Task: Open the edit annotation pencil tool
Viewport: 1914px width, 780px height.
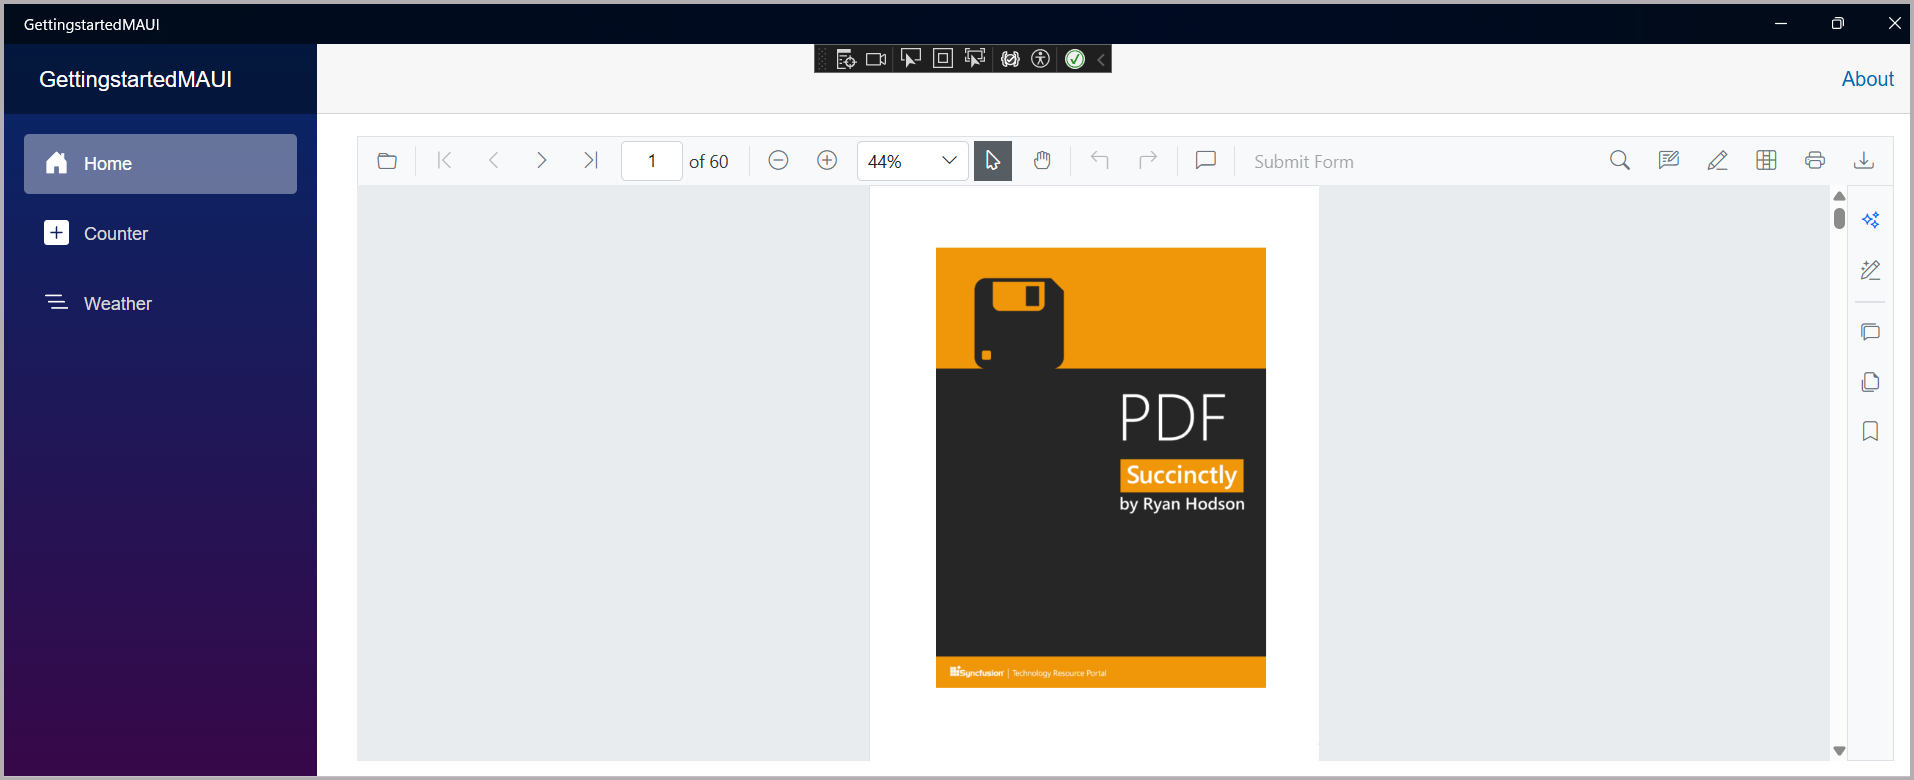Action: click(1718, 161)
